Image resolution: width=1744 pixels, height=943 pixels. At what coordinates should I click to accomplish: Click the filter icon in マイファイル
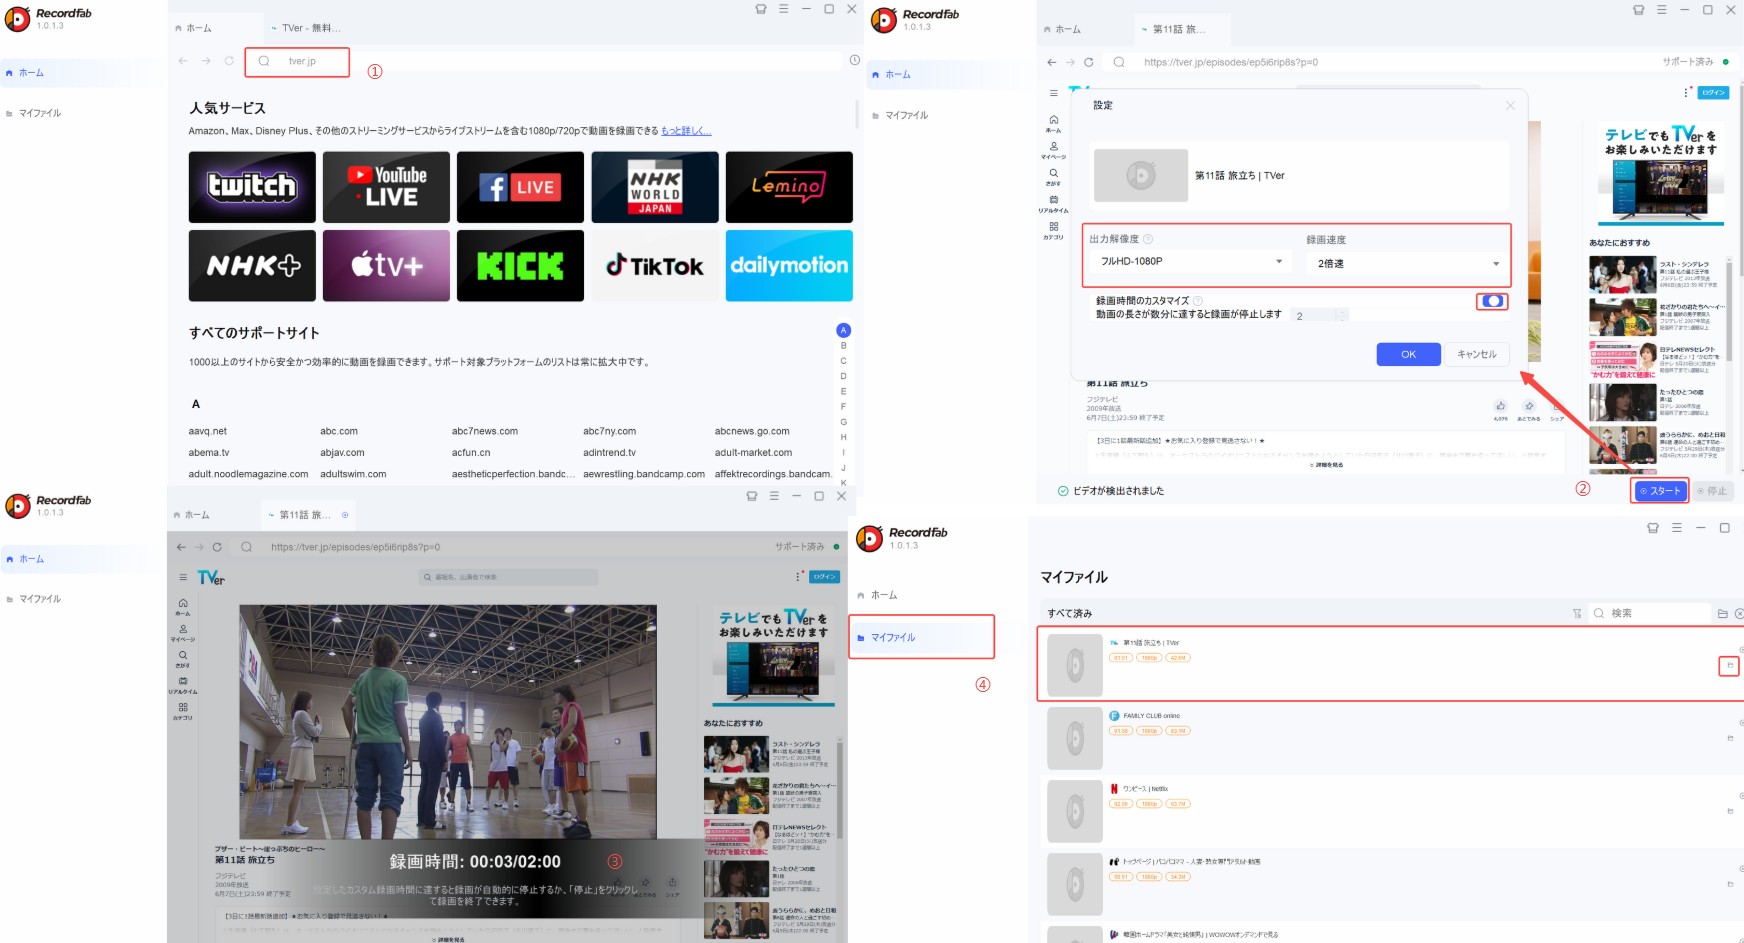click(1577, 613)
